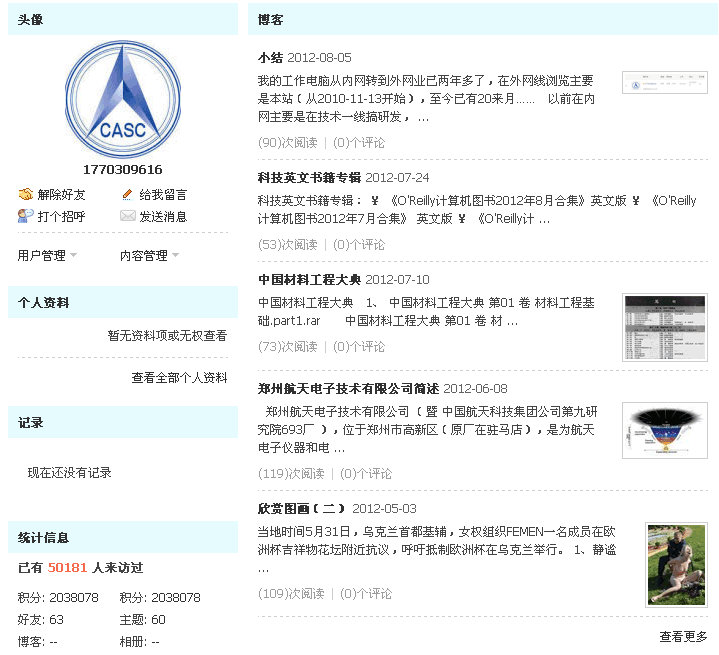Click 博客: -- in statistics
Image resolution: width=719 pixels, height=655 pixels.
point(38,641)
